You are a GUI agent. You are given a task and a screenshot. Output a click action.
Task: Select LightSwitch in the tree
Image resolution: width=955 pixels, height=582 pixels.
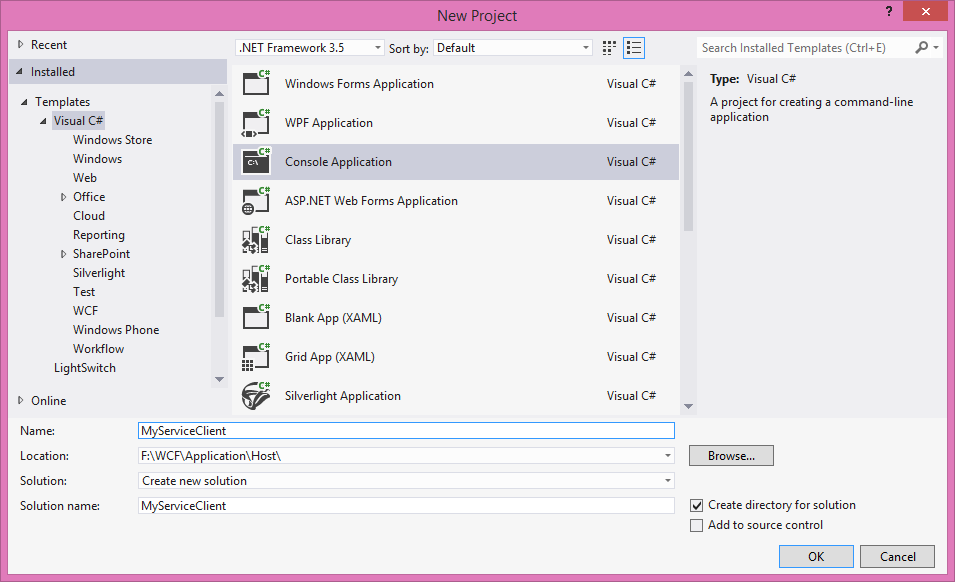point(85,368)
